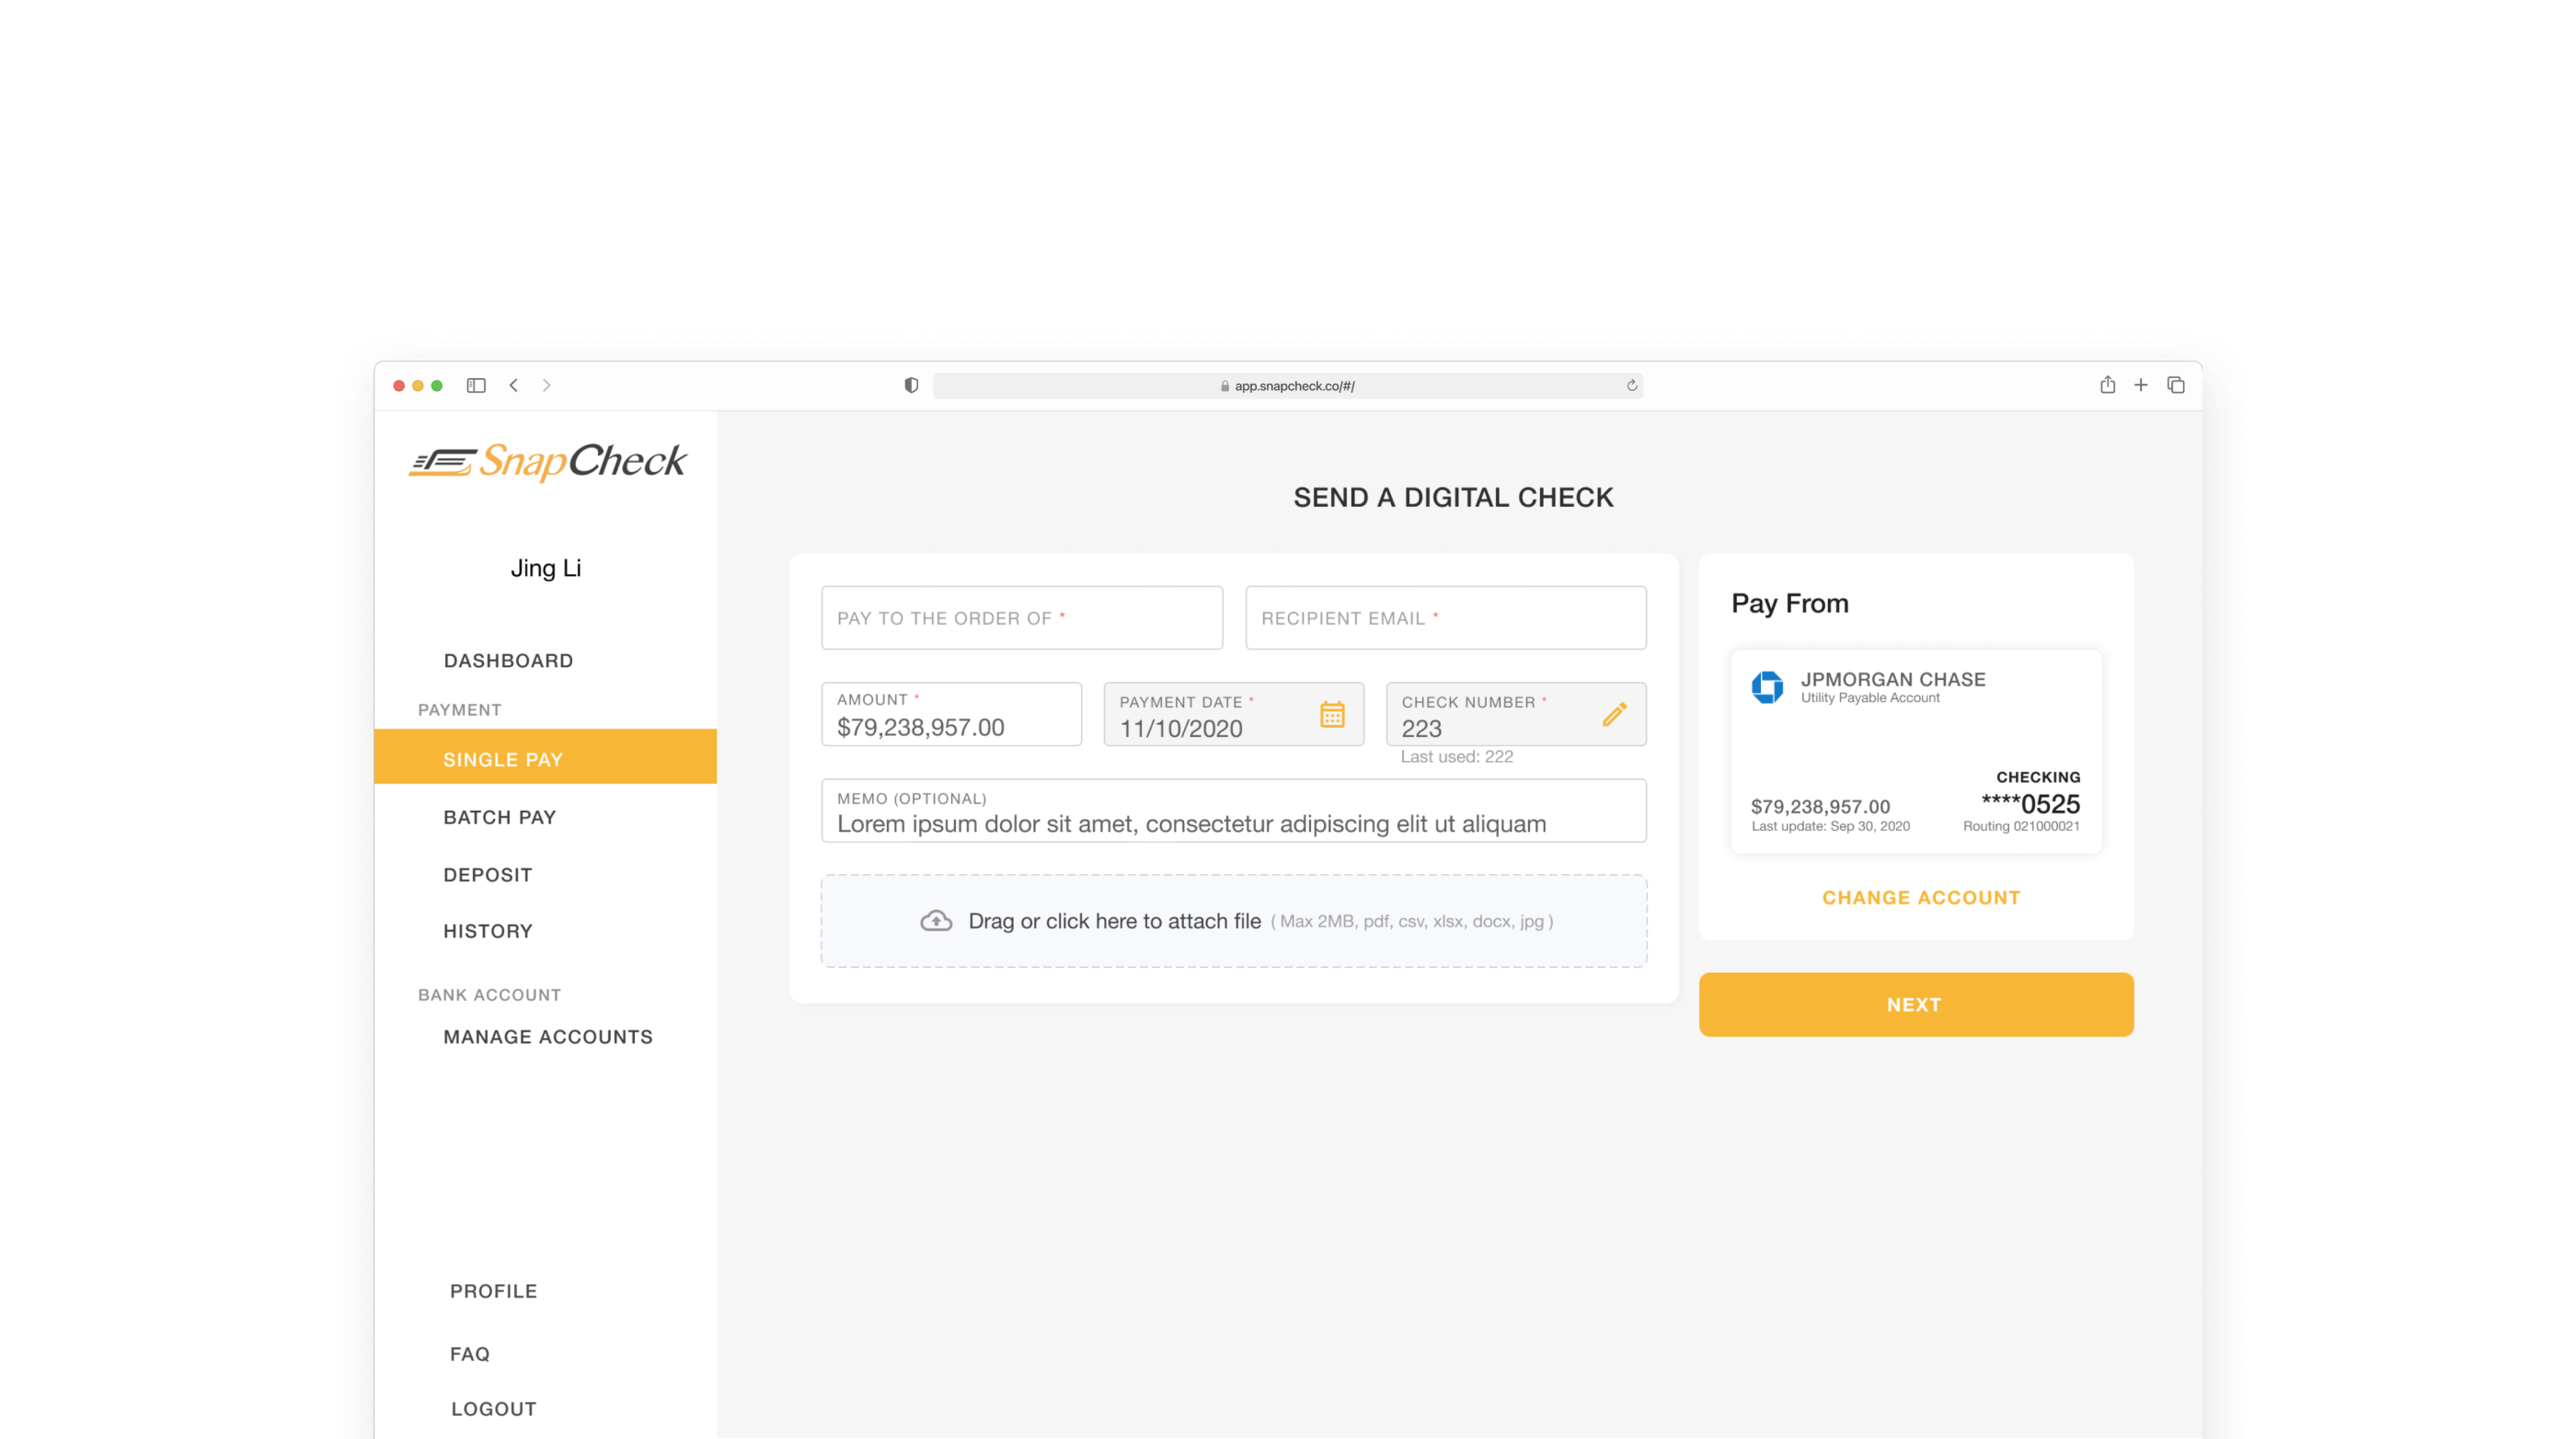This screenshot has height=1439, width=2576.
Task: Show tab overview icon
Action: 2176,385
